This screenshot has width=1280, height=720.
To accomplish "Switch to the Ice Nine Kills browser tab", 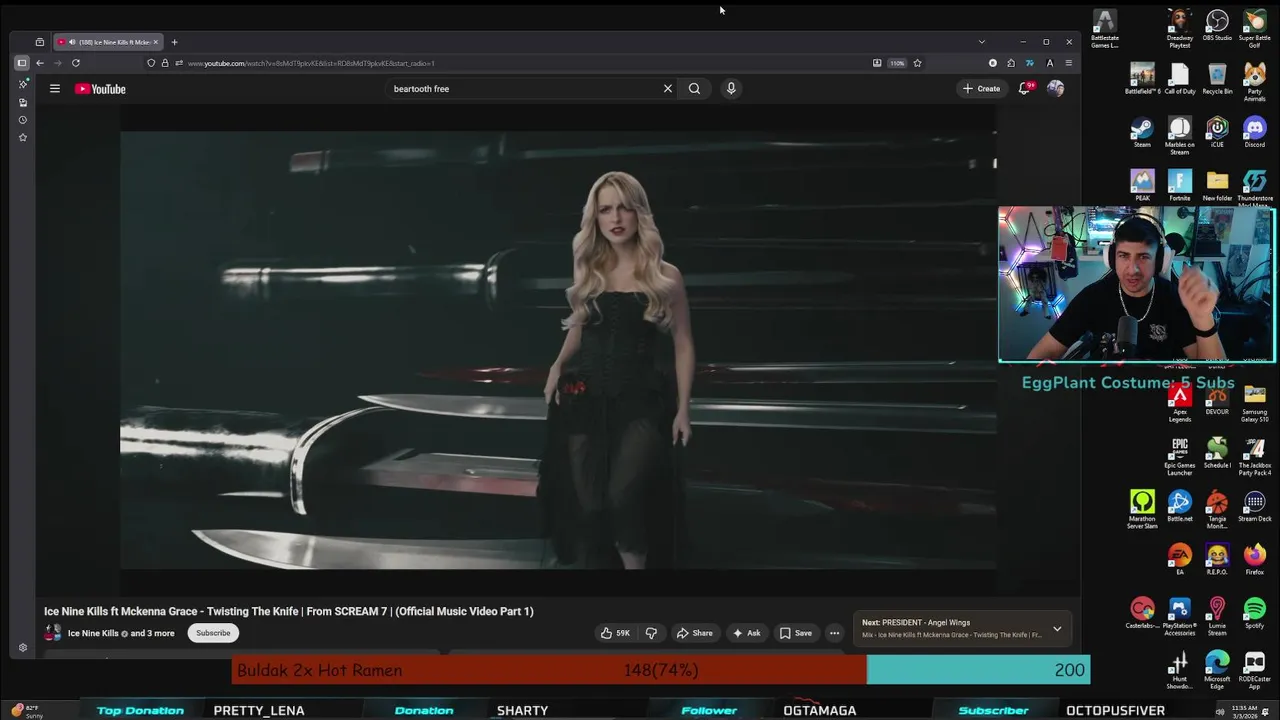I will pos(108,42).
